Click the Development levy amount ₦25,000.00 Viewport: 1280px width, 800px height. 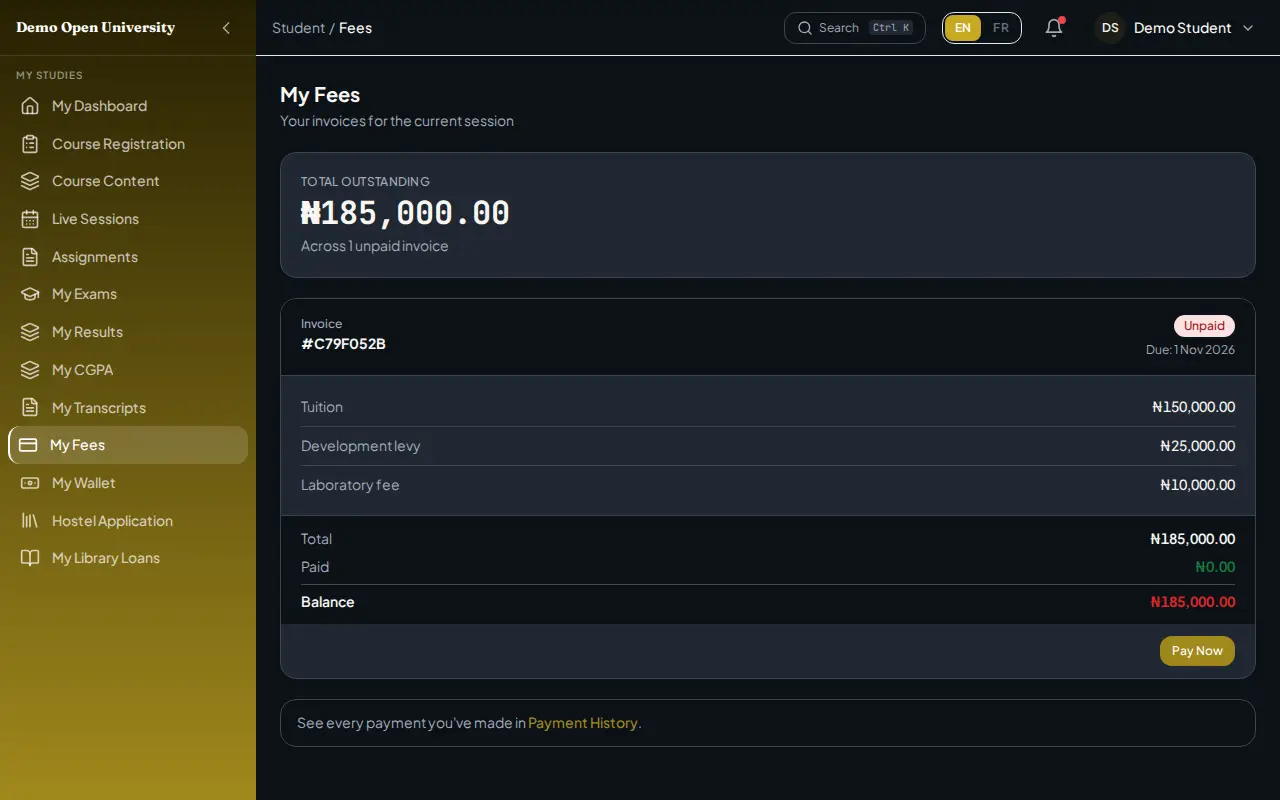coord(1197,446)
